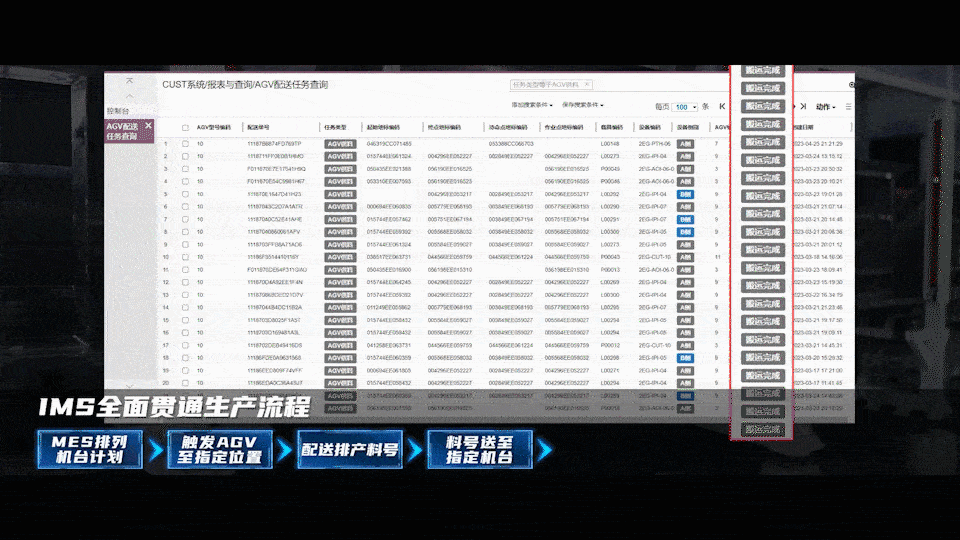The height and width of the screenshot is (540, 960).
Task: Expand the 添加搜索条件 dropdown
Action: (x=532, y=105)
